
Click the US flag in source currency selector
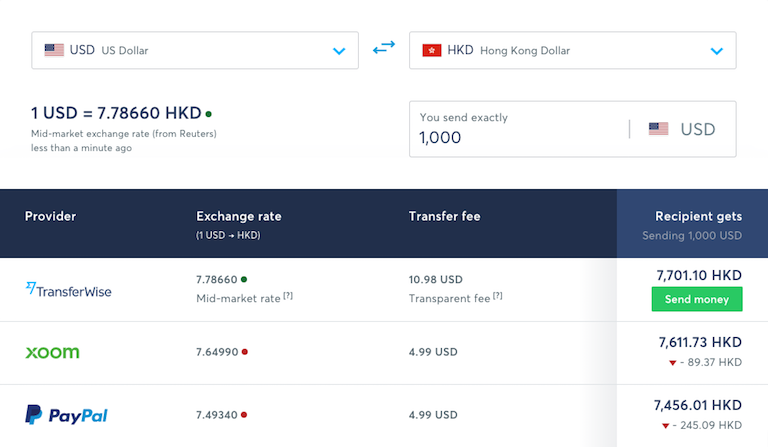coord(54,50)
